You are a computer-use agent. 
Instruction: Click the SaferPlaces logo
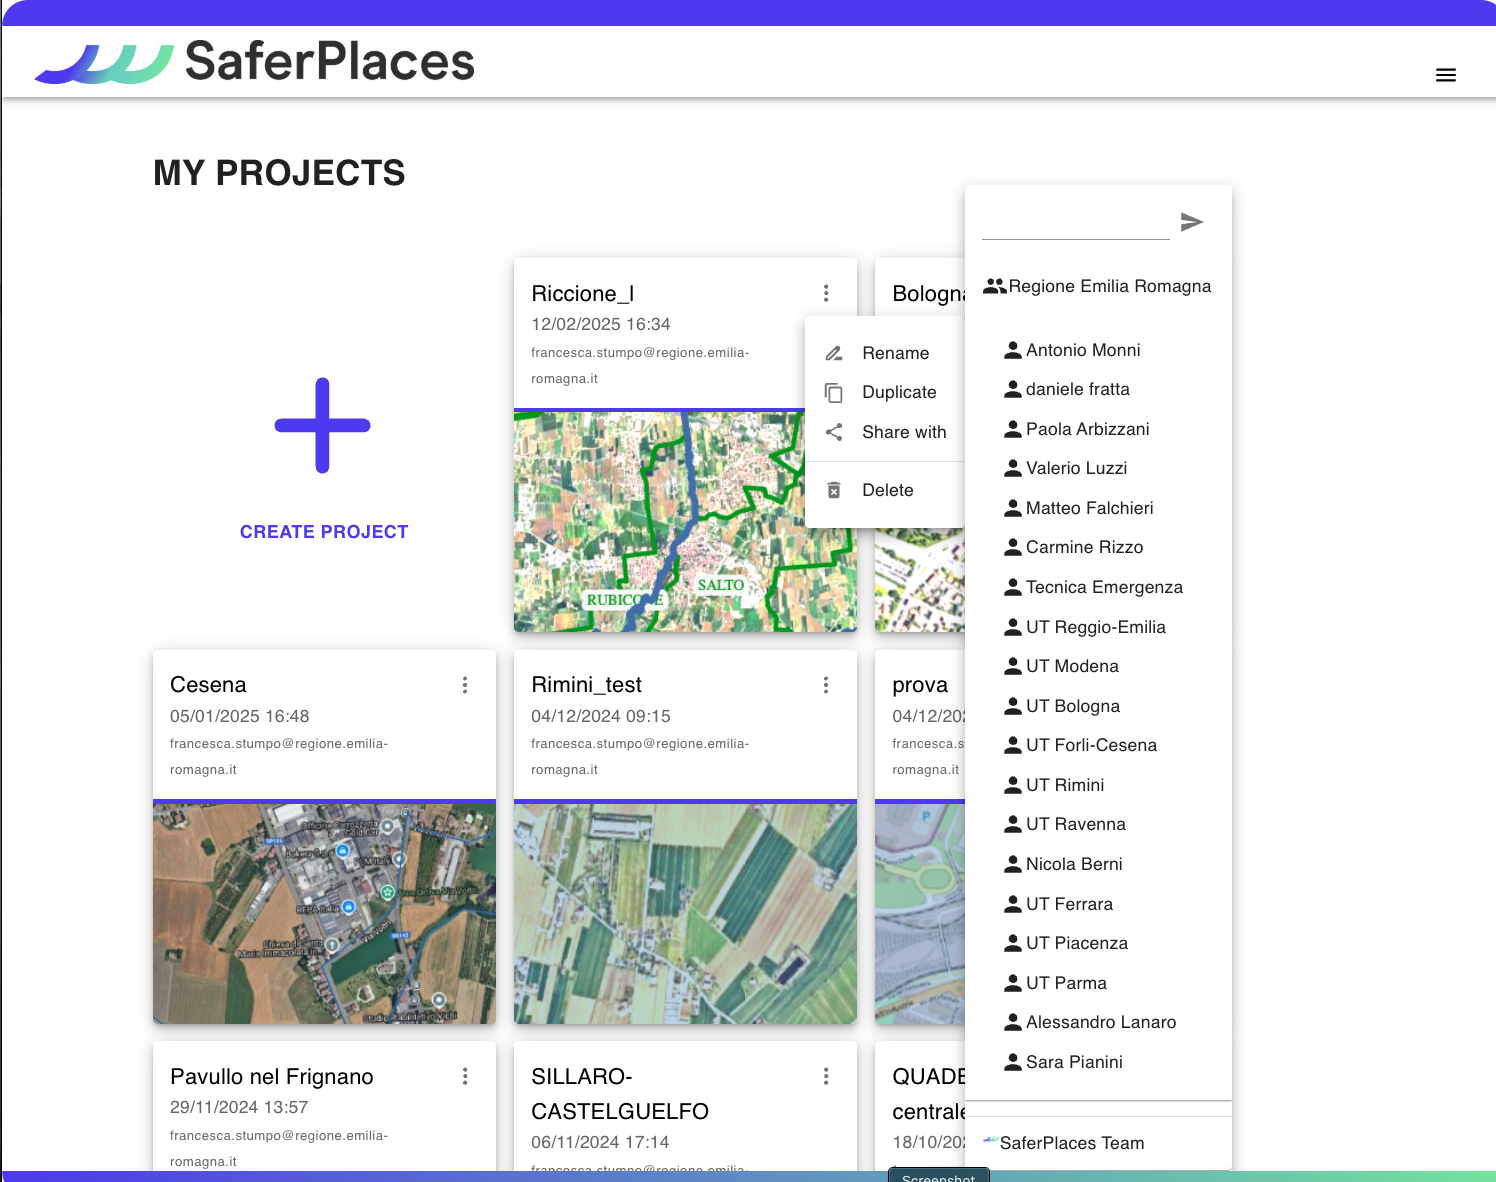(255, 62)
